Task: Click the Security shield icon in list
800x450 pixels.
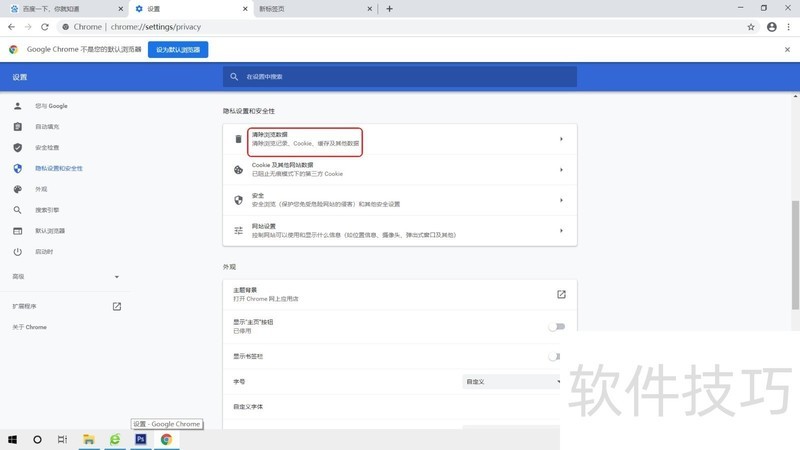Action: click(x=238, y=200)
